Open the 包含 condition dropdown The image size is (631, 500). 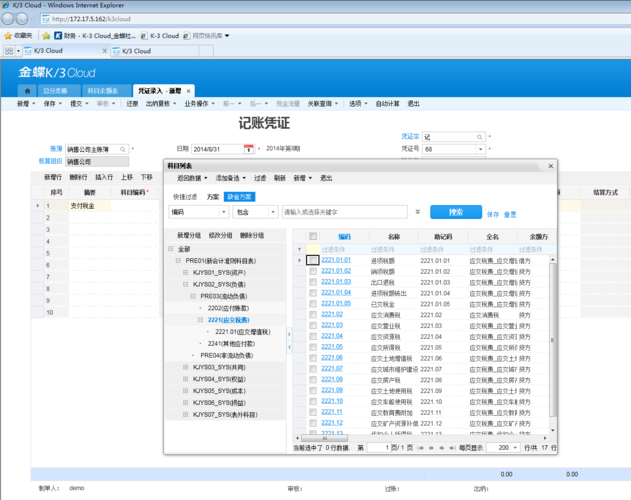click(255, 212)
